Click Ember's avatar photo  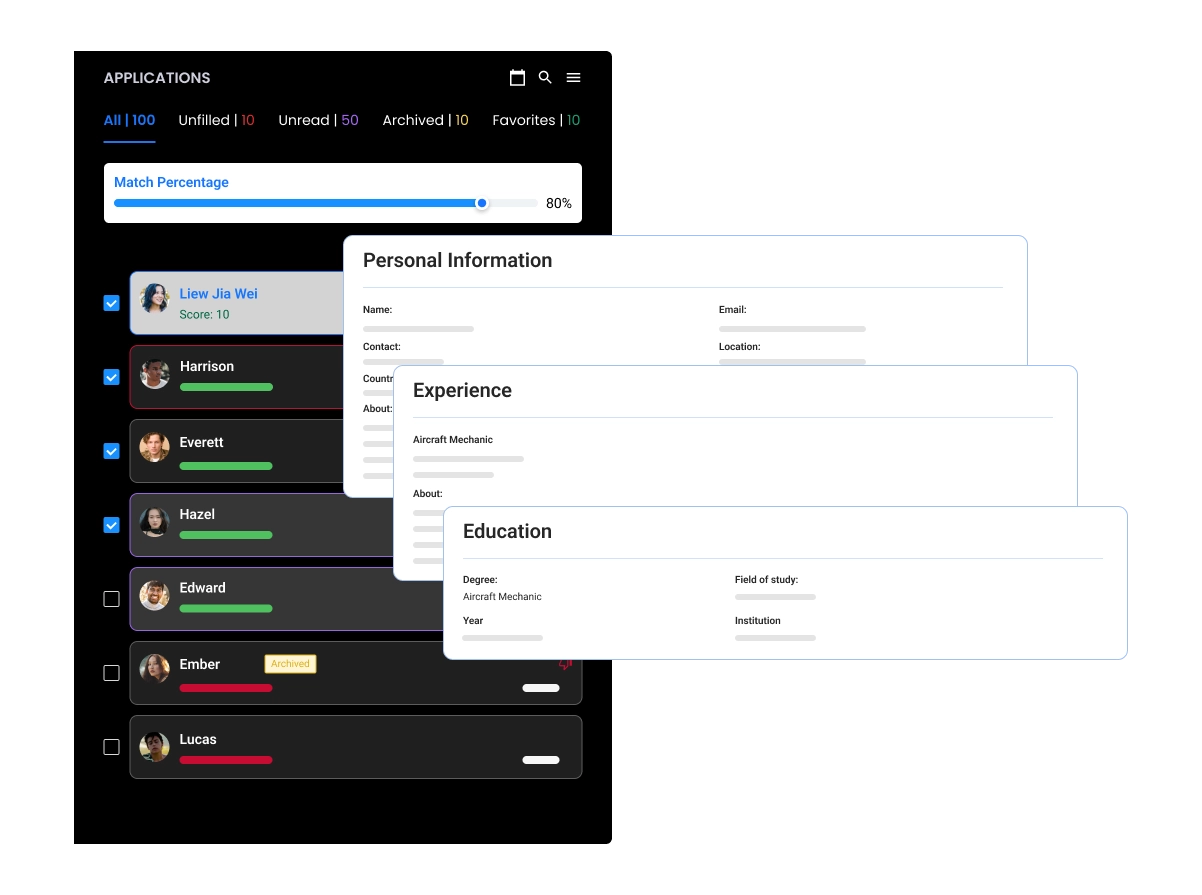click(x=154, y=670)
